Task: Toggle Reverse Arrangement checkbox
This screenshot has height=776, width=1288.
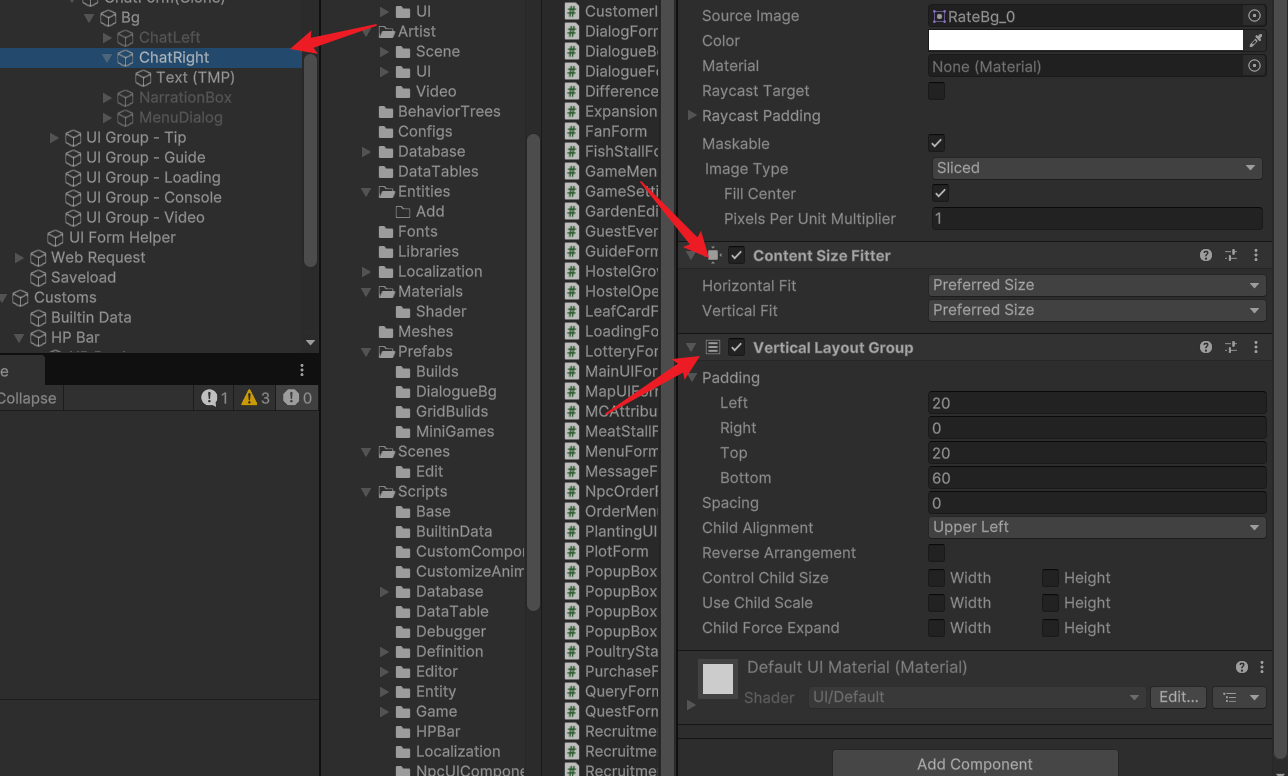Action: 937,553
